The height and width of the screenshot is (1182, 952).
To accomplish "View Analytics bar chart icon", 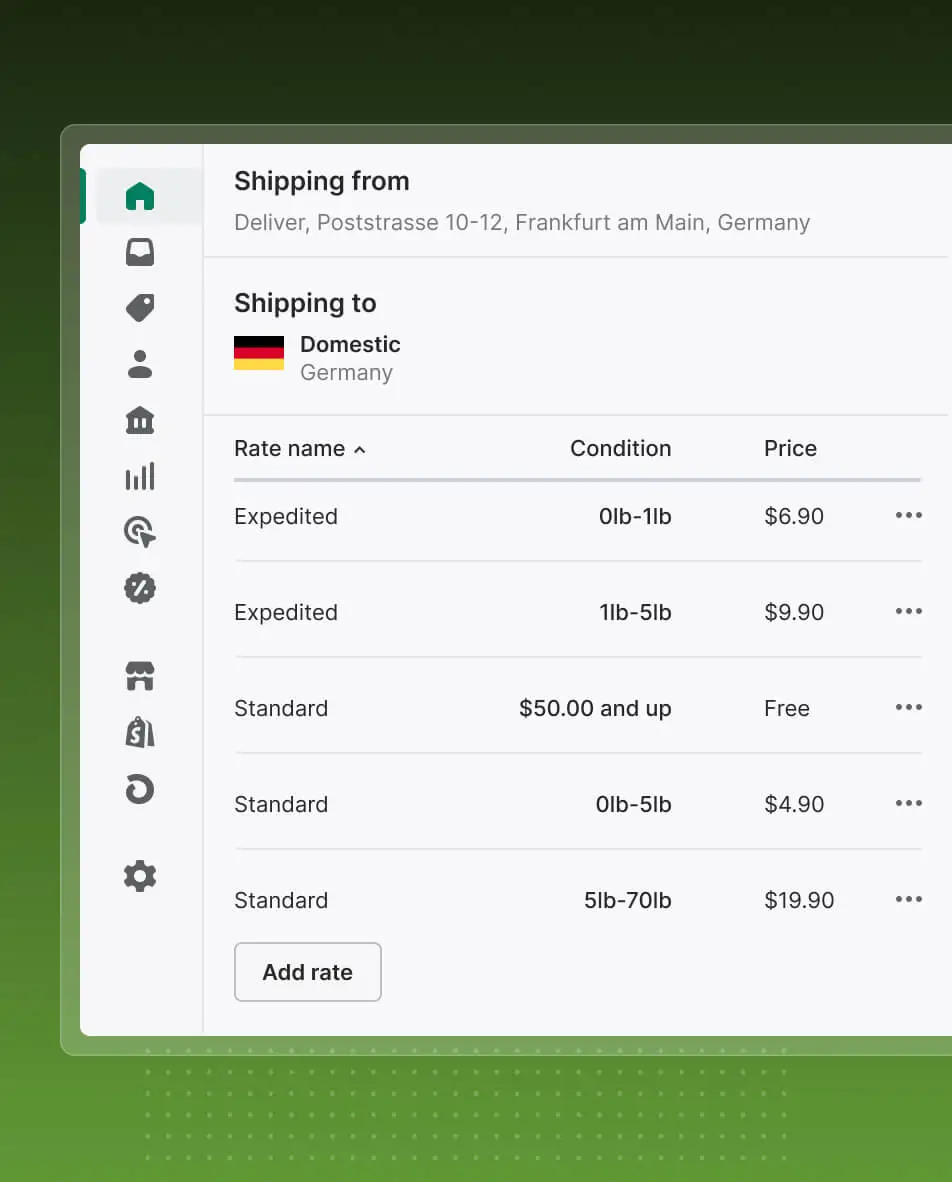I will 140,476.
